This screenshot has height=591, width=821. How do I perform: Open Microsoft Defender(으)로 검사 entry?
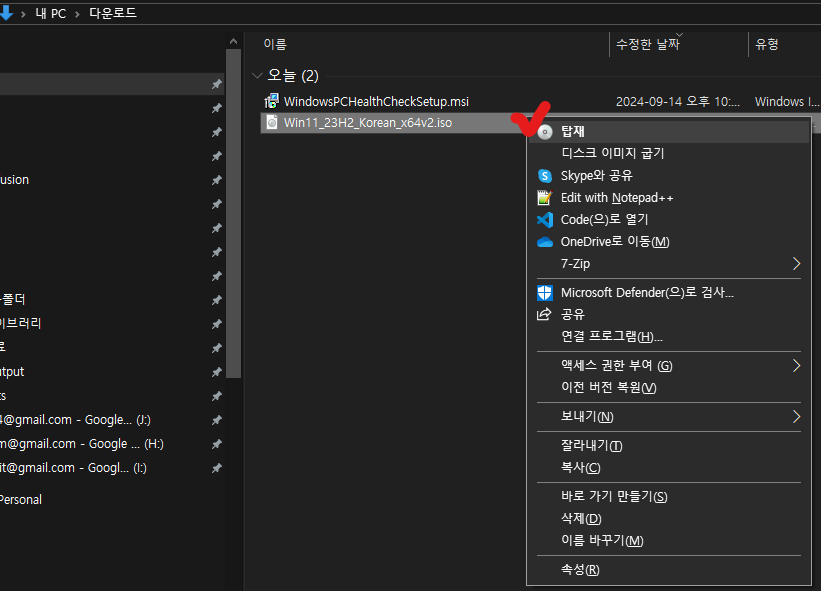pos(669,293)
